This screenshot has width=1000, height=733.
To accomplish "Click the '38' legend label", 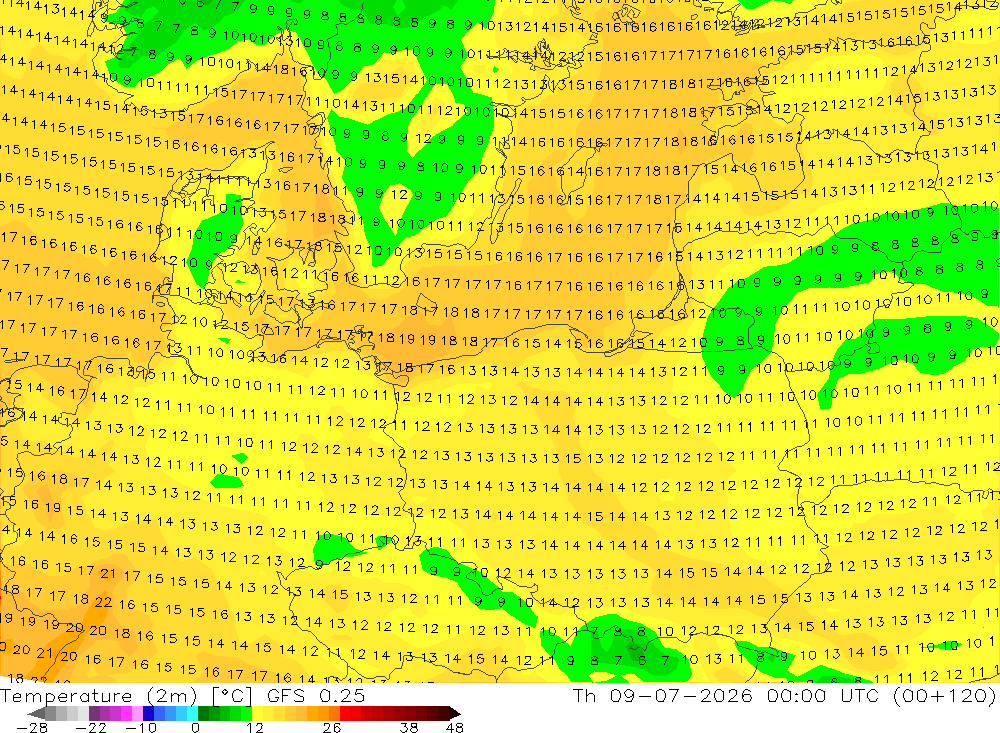I will coord(409,727).
